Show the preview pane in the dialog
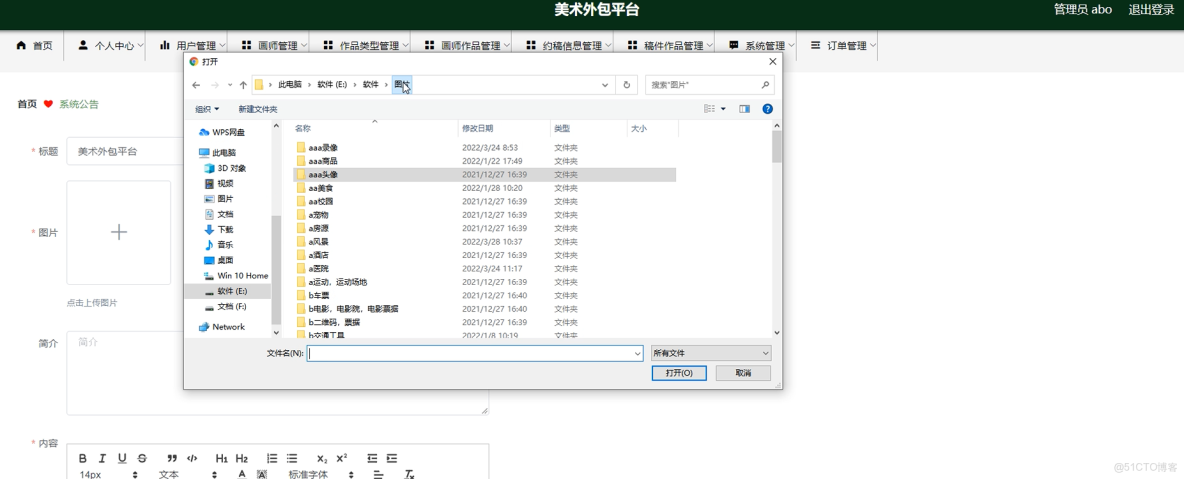Viewport: 1184px width, 479px height. pos(745,109)
